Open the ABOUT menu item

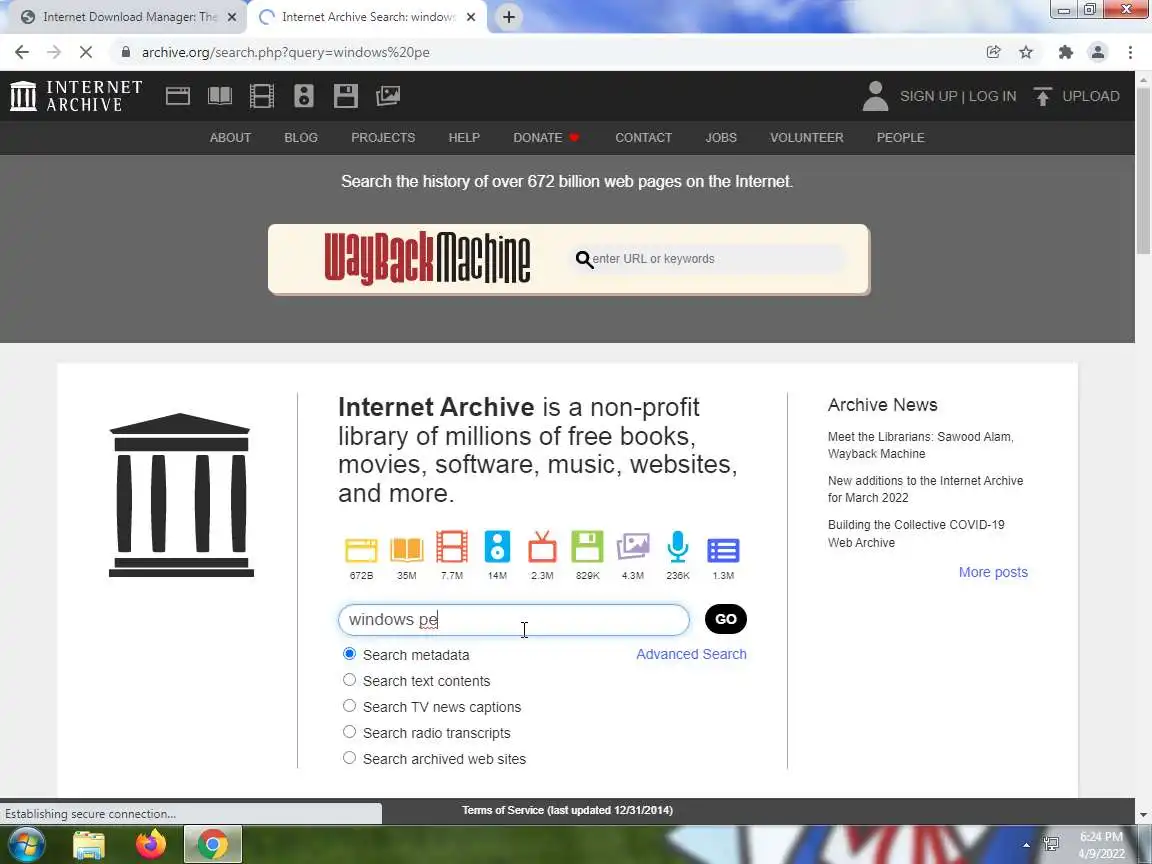pos(230,137)
